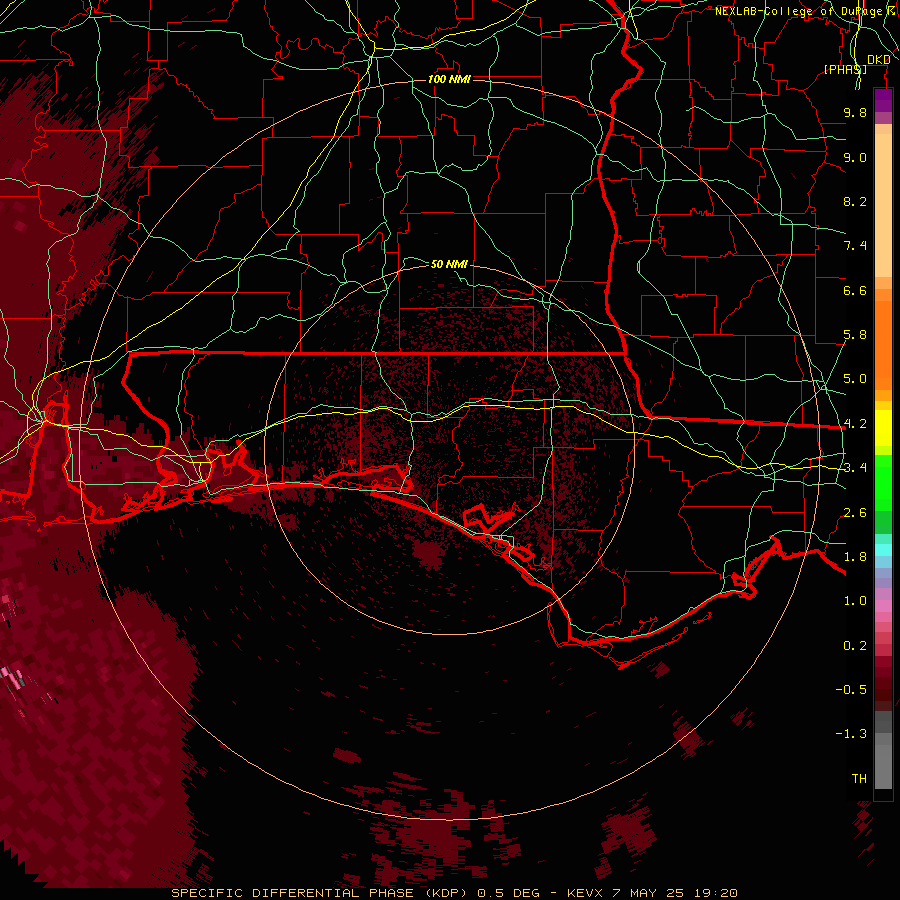Pick the bright yellow band in color bar

click(x=883, y=428)
